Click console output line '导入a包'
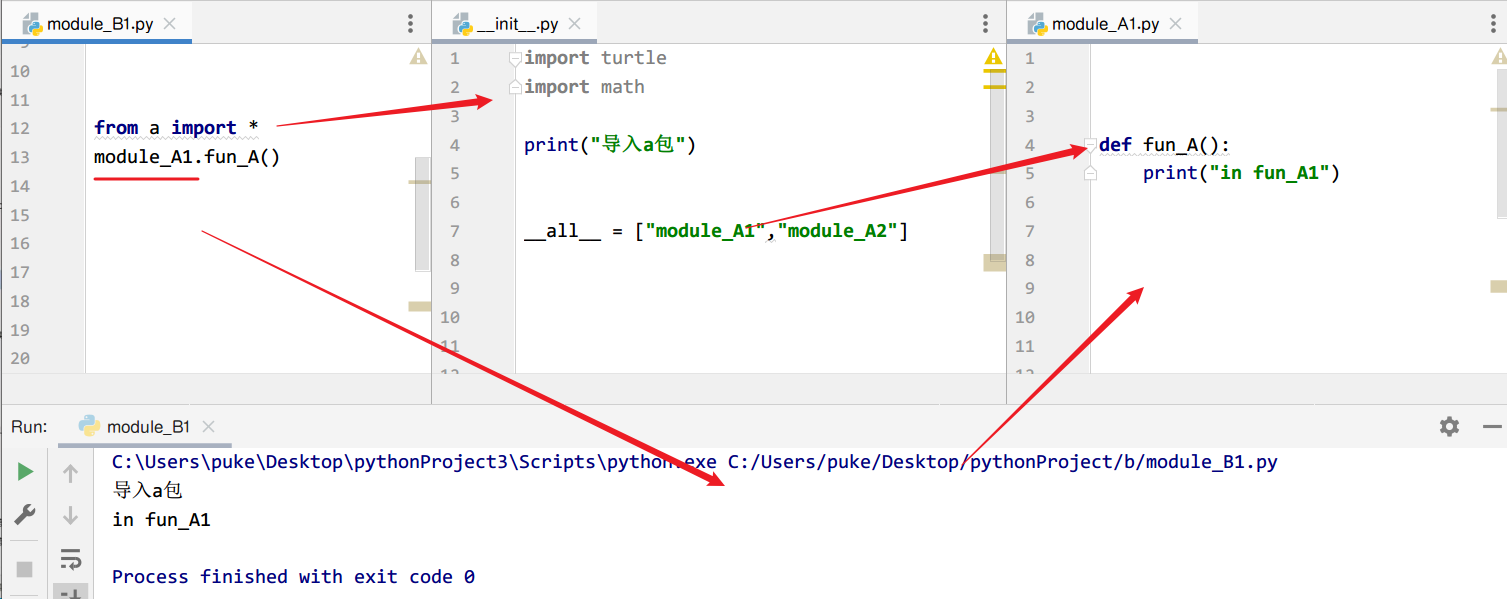The height and width of the screenshot is (599, 1507). click(x=147, y=491)
